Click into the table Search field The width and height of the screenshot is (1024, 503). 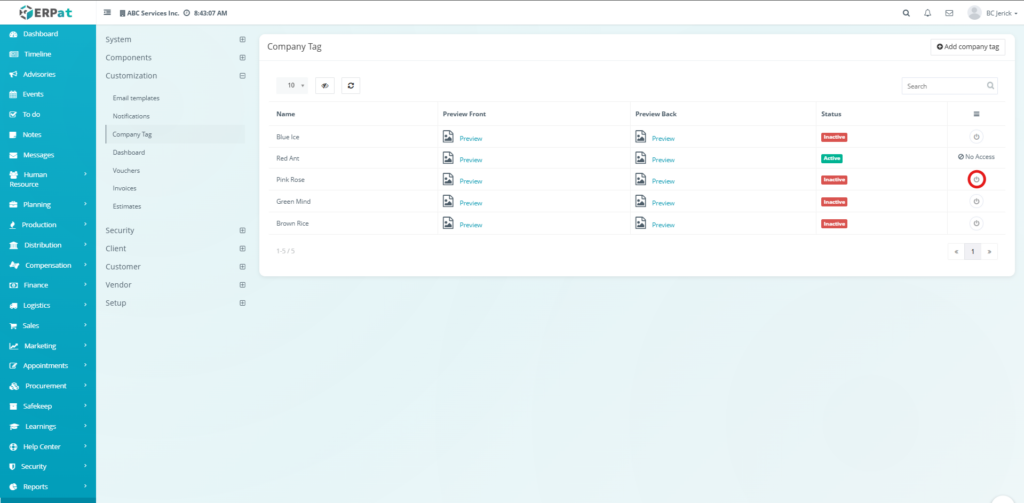[x=943, y=86]
